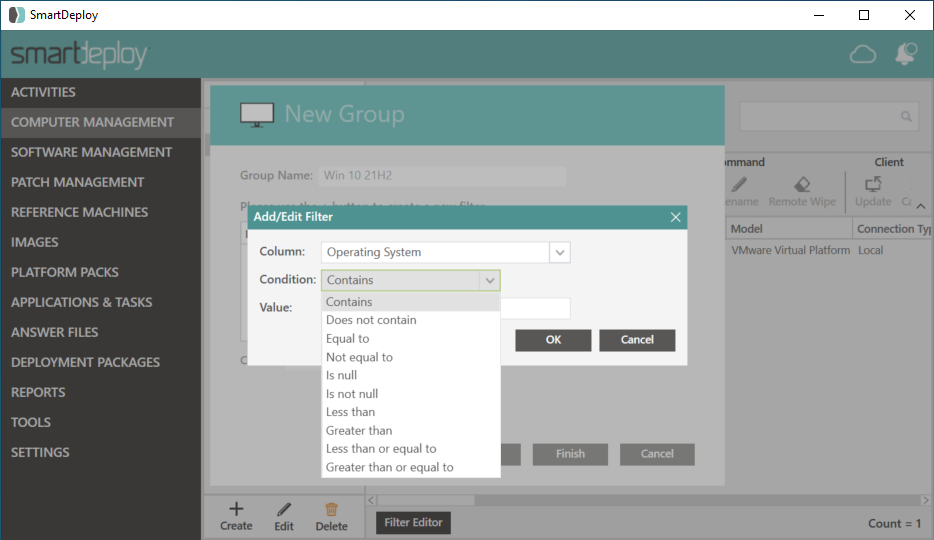Select 'Greater than or equal to' condition
The height and width of the screenshot is (540, 934).
coord(410,467)
